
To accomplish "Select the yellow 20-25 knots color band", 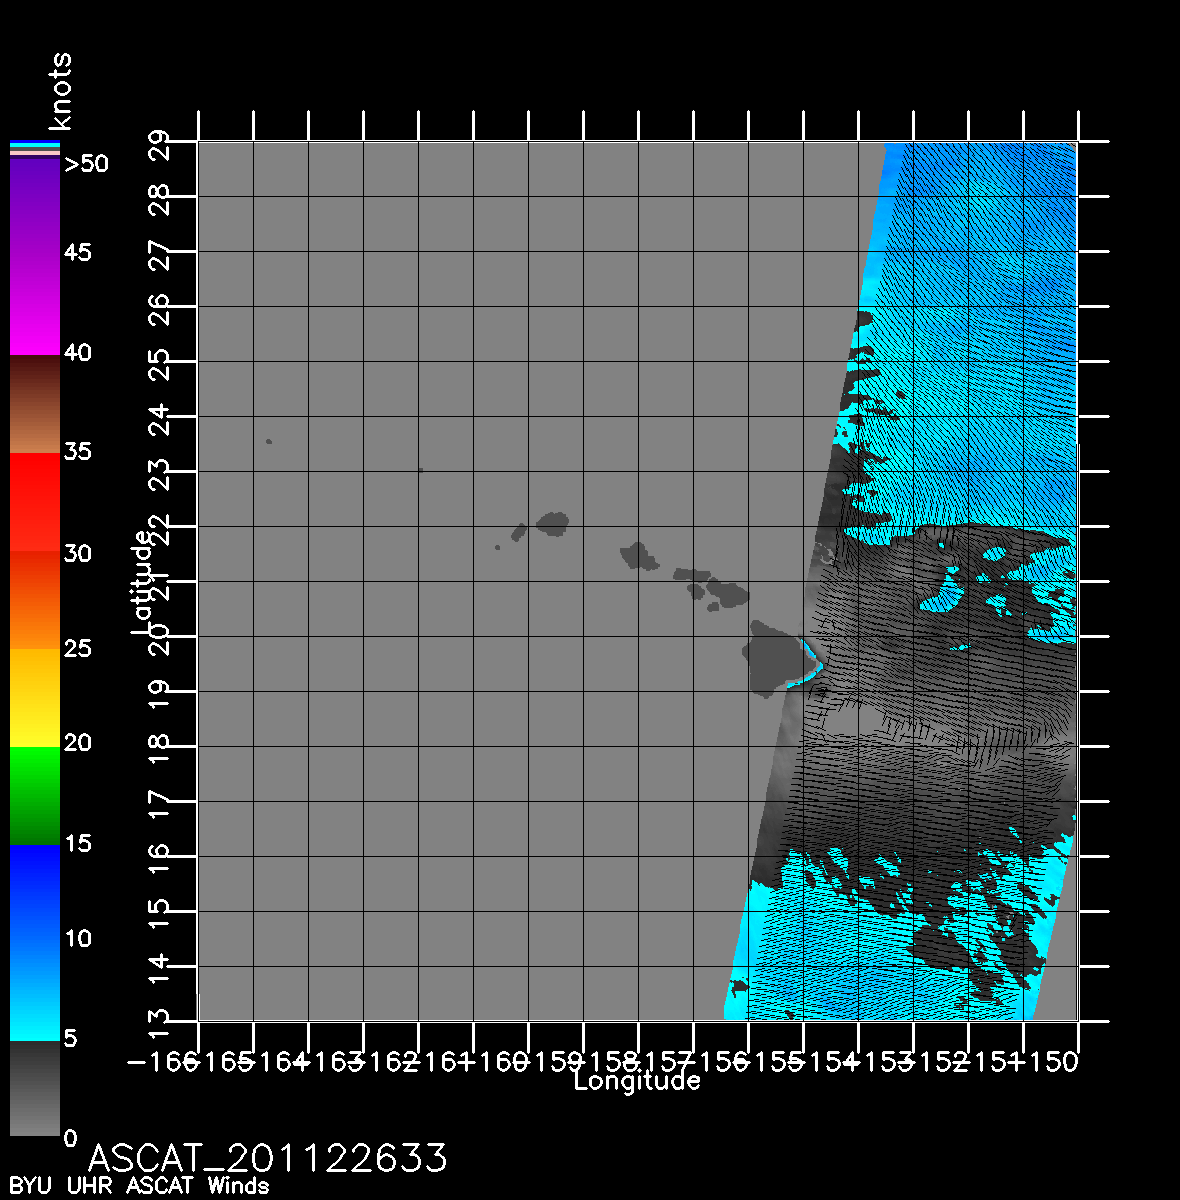I will 34,697.
